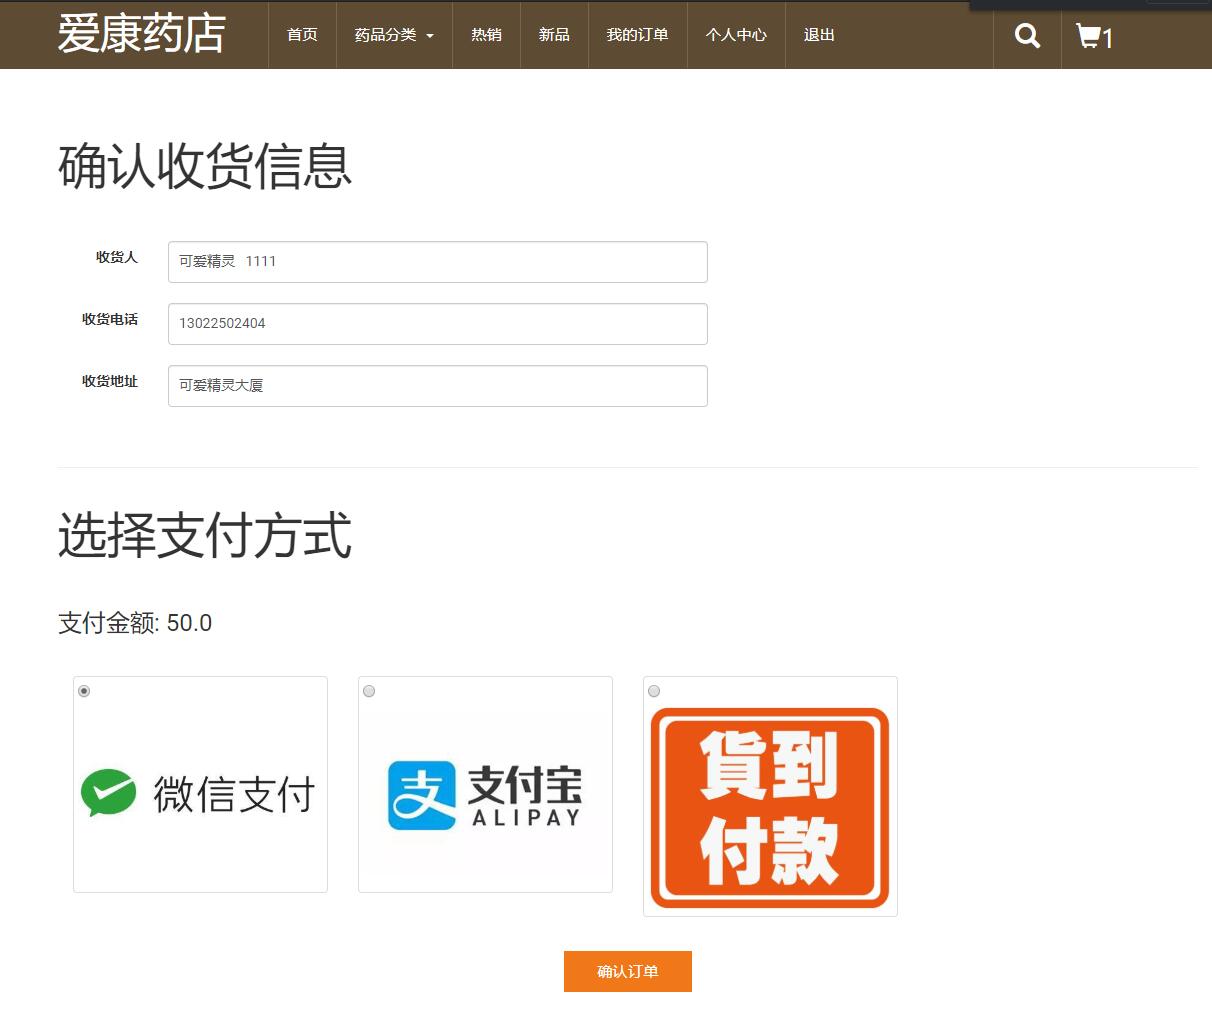Viewport: 1212px width, 1010px height.
Task: Click the search magnifier icon
Action: (x=1026, y=35)
